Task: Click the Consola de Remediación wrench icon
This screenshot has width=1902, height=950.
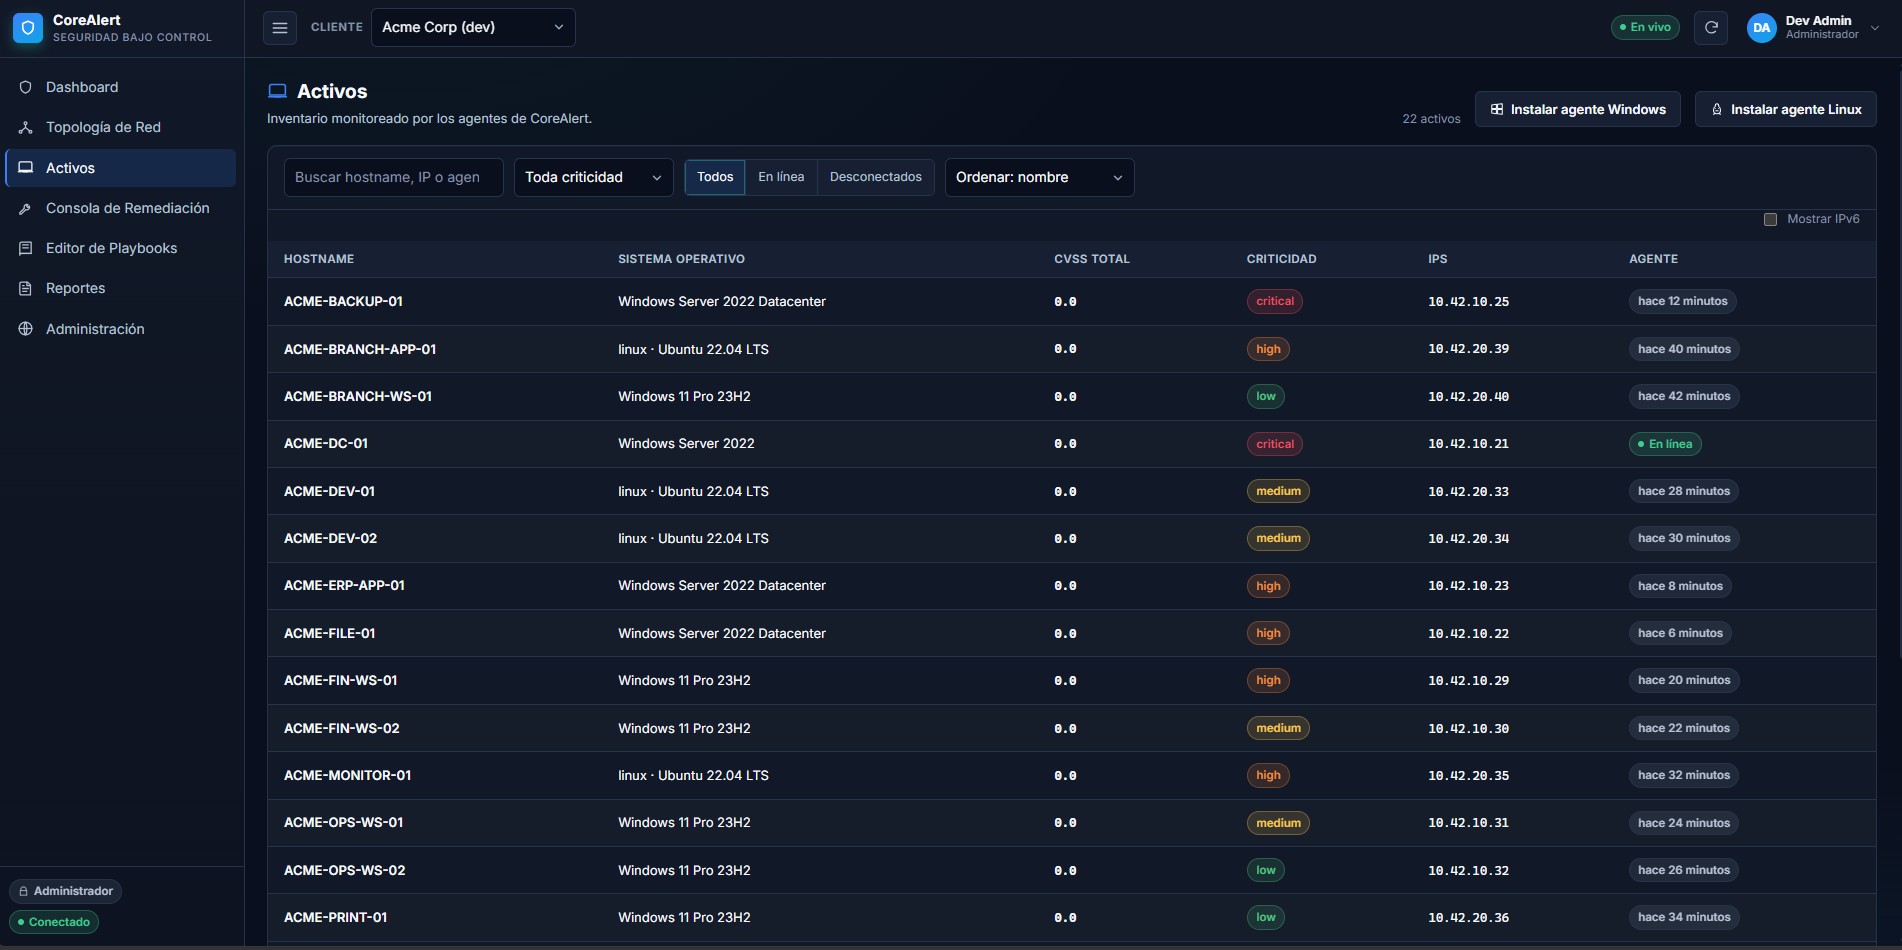Action: point(26,208)
